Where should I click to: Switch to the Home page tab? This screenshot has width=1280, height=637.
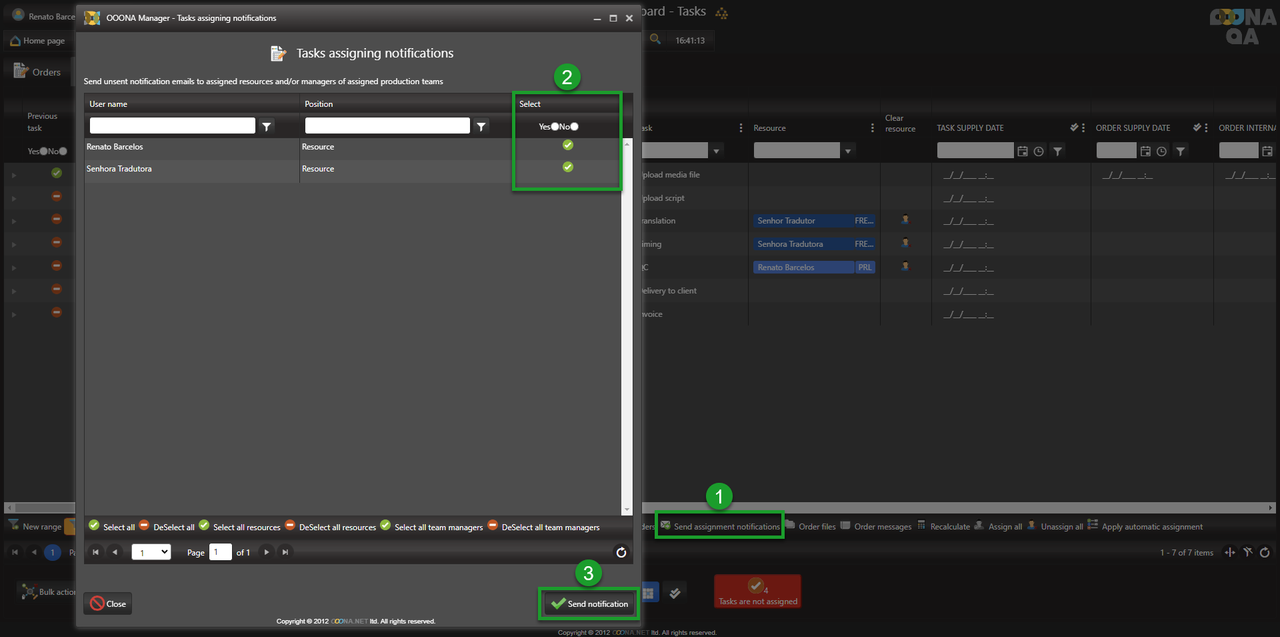38,41
